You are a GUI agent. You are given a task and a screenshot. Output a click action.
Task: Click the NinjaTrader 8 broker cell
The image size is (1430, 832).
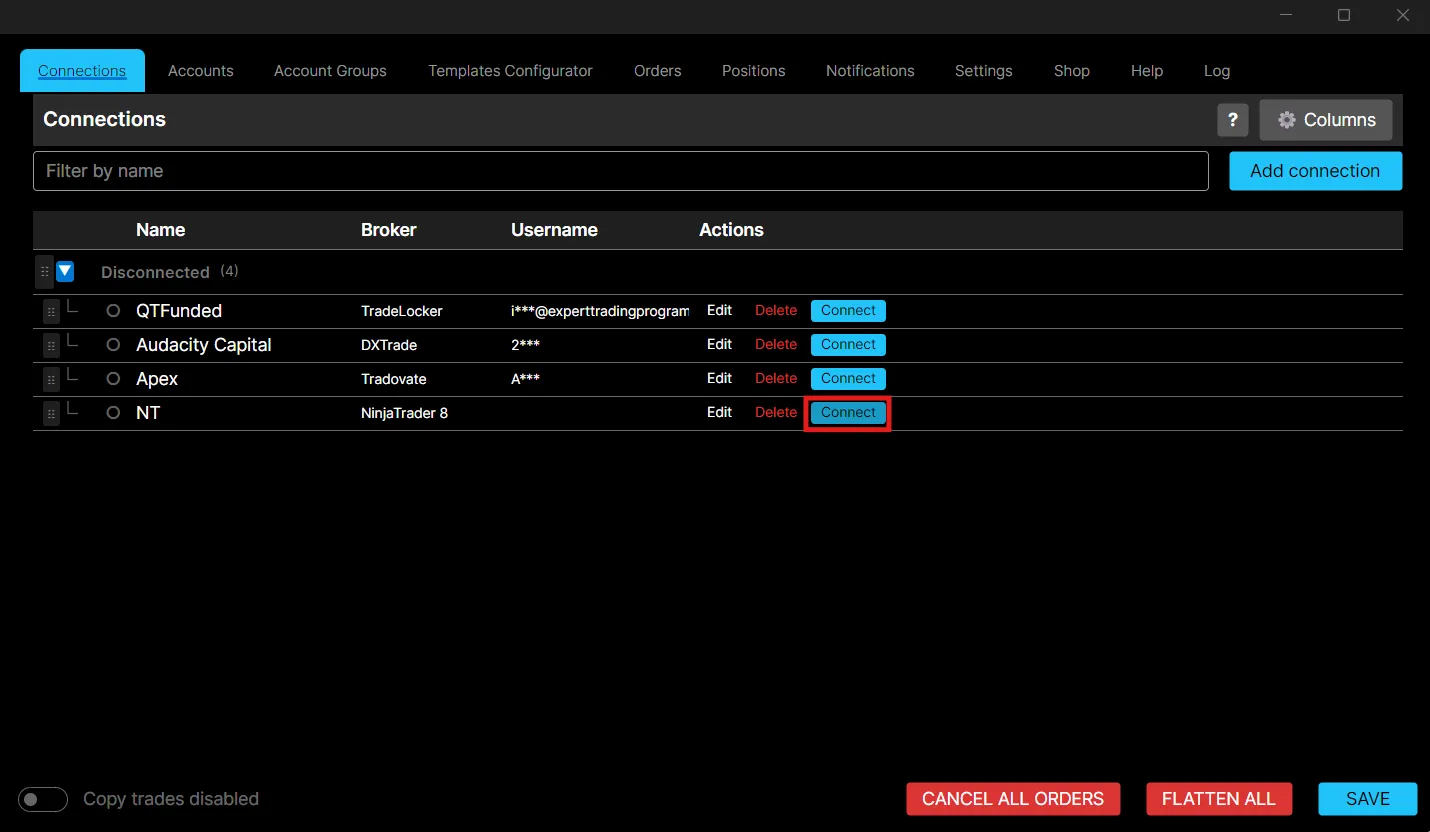point(404,413)
